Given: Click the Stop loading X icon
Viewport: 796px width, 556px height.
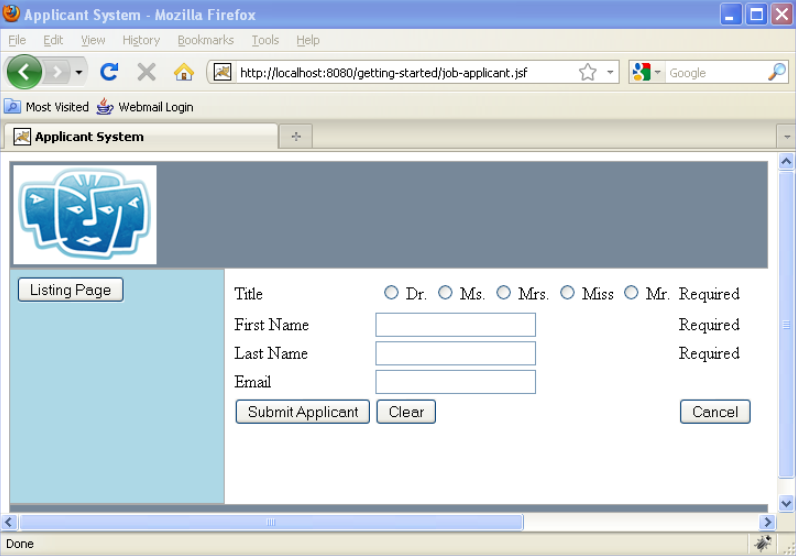Looking at the screenshot, I should pyautogui.click(x=146, y=72).
